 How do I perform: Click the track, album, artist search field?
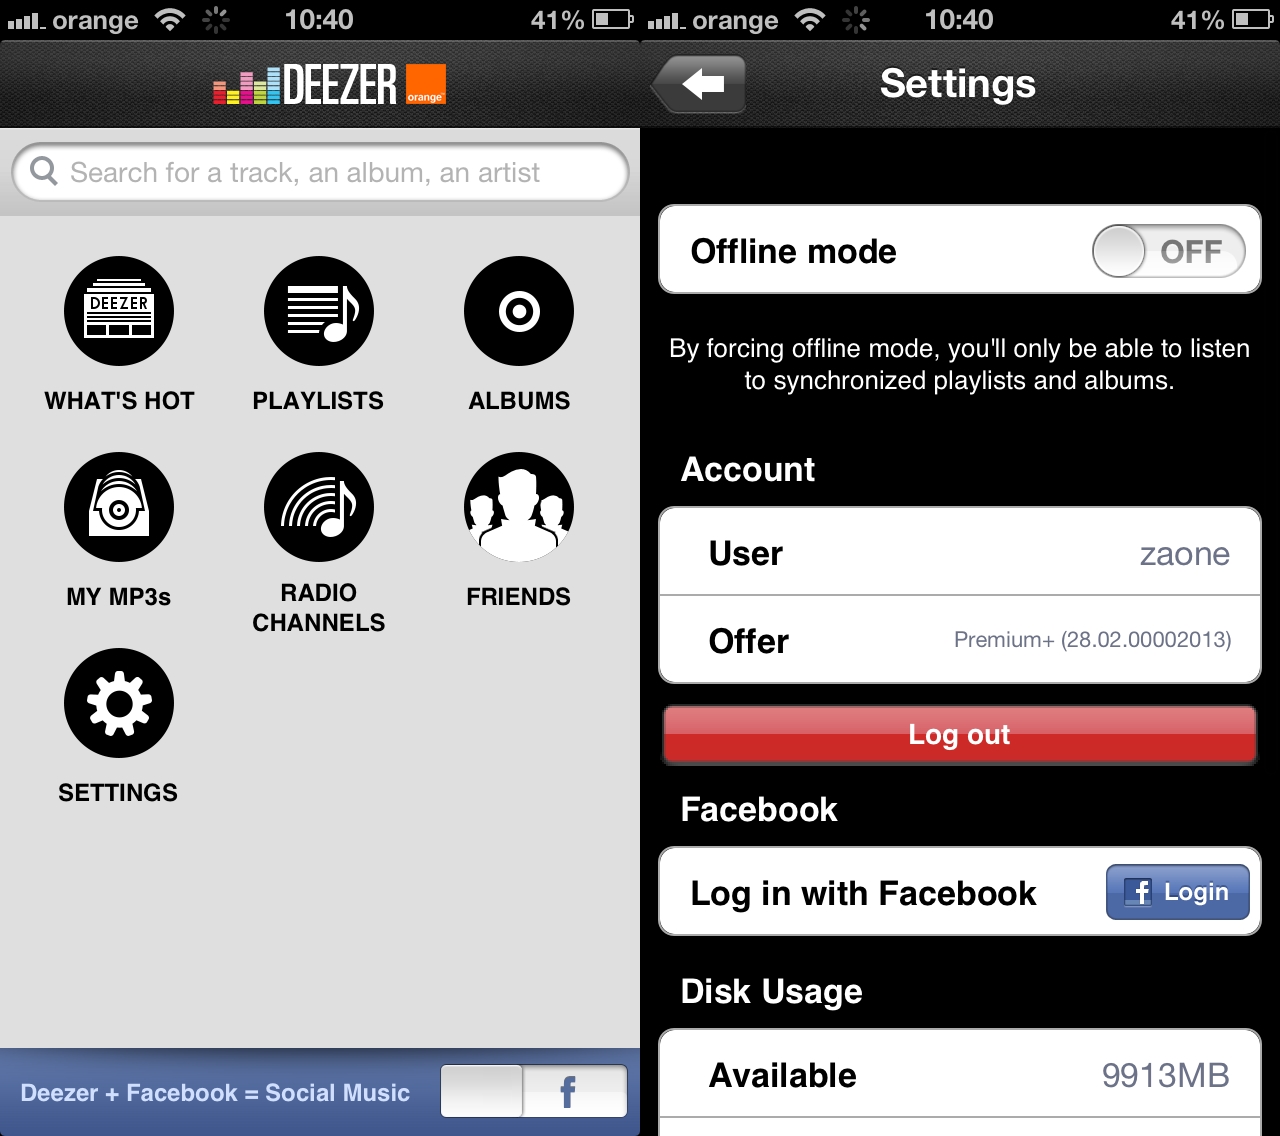coord(320,172)
